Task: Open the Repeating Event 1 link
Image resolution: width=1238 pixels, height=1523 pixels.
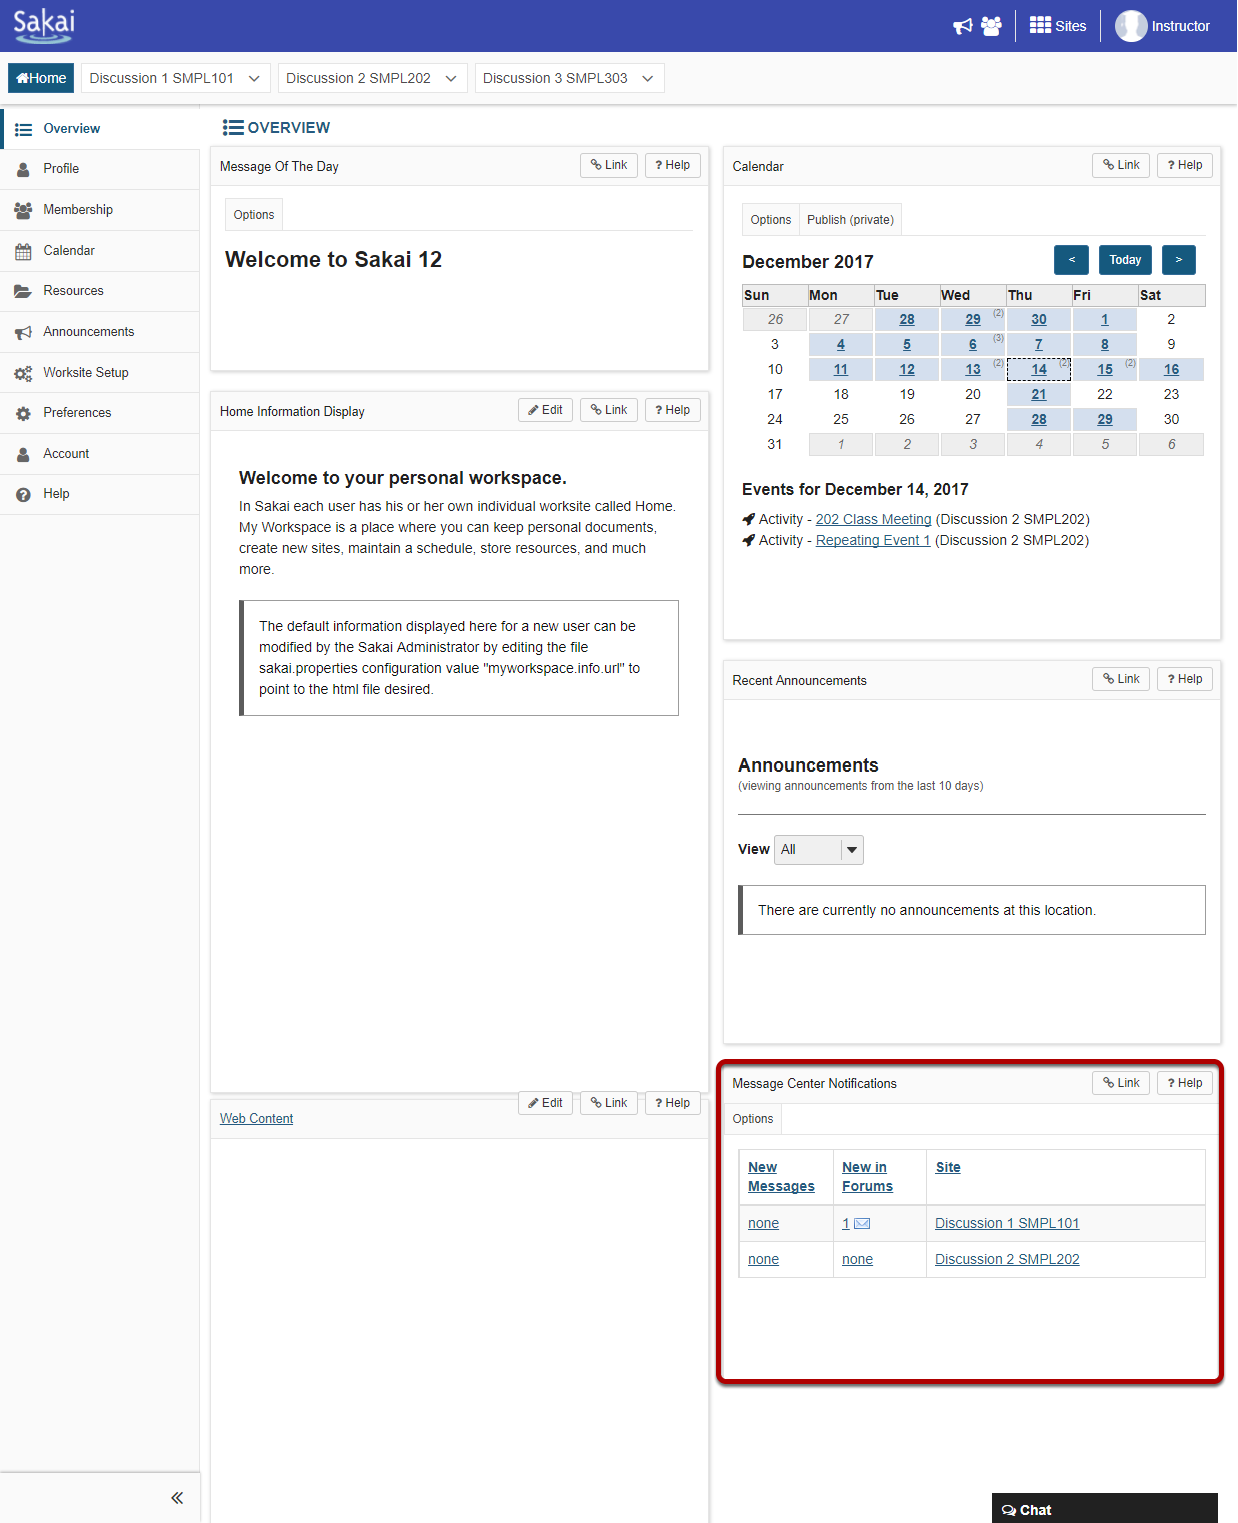Action: pos(873,541)
